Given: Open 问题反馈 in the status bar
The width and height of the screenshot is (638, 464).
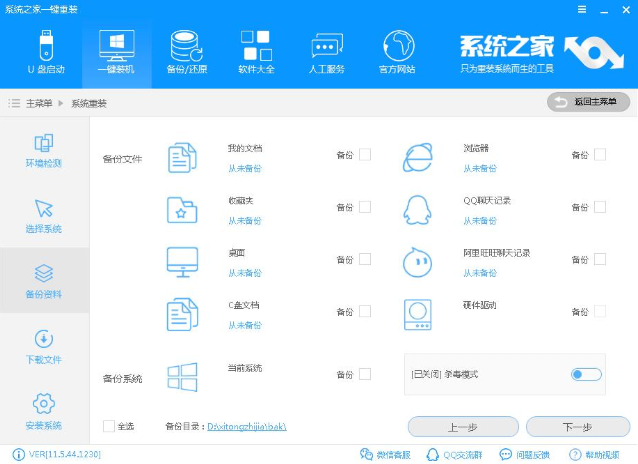Looking at the screenshot, I should (524, 455).
